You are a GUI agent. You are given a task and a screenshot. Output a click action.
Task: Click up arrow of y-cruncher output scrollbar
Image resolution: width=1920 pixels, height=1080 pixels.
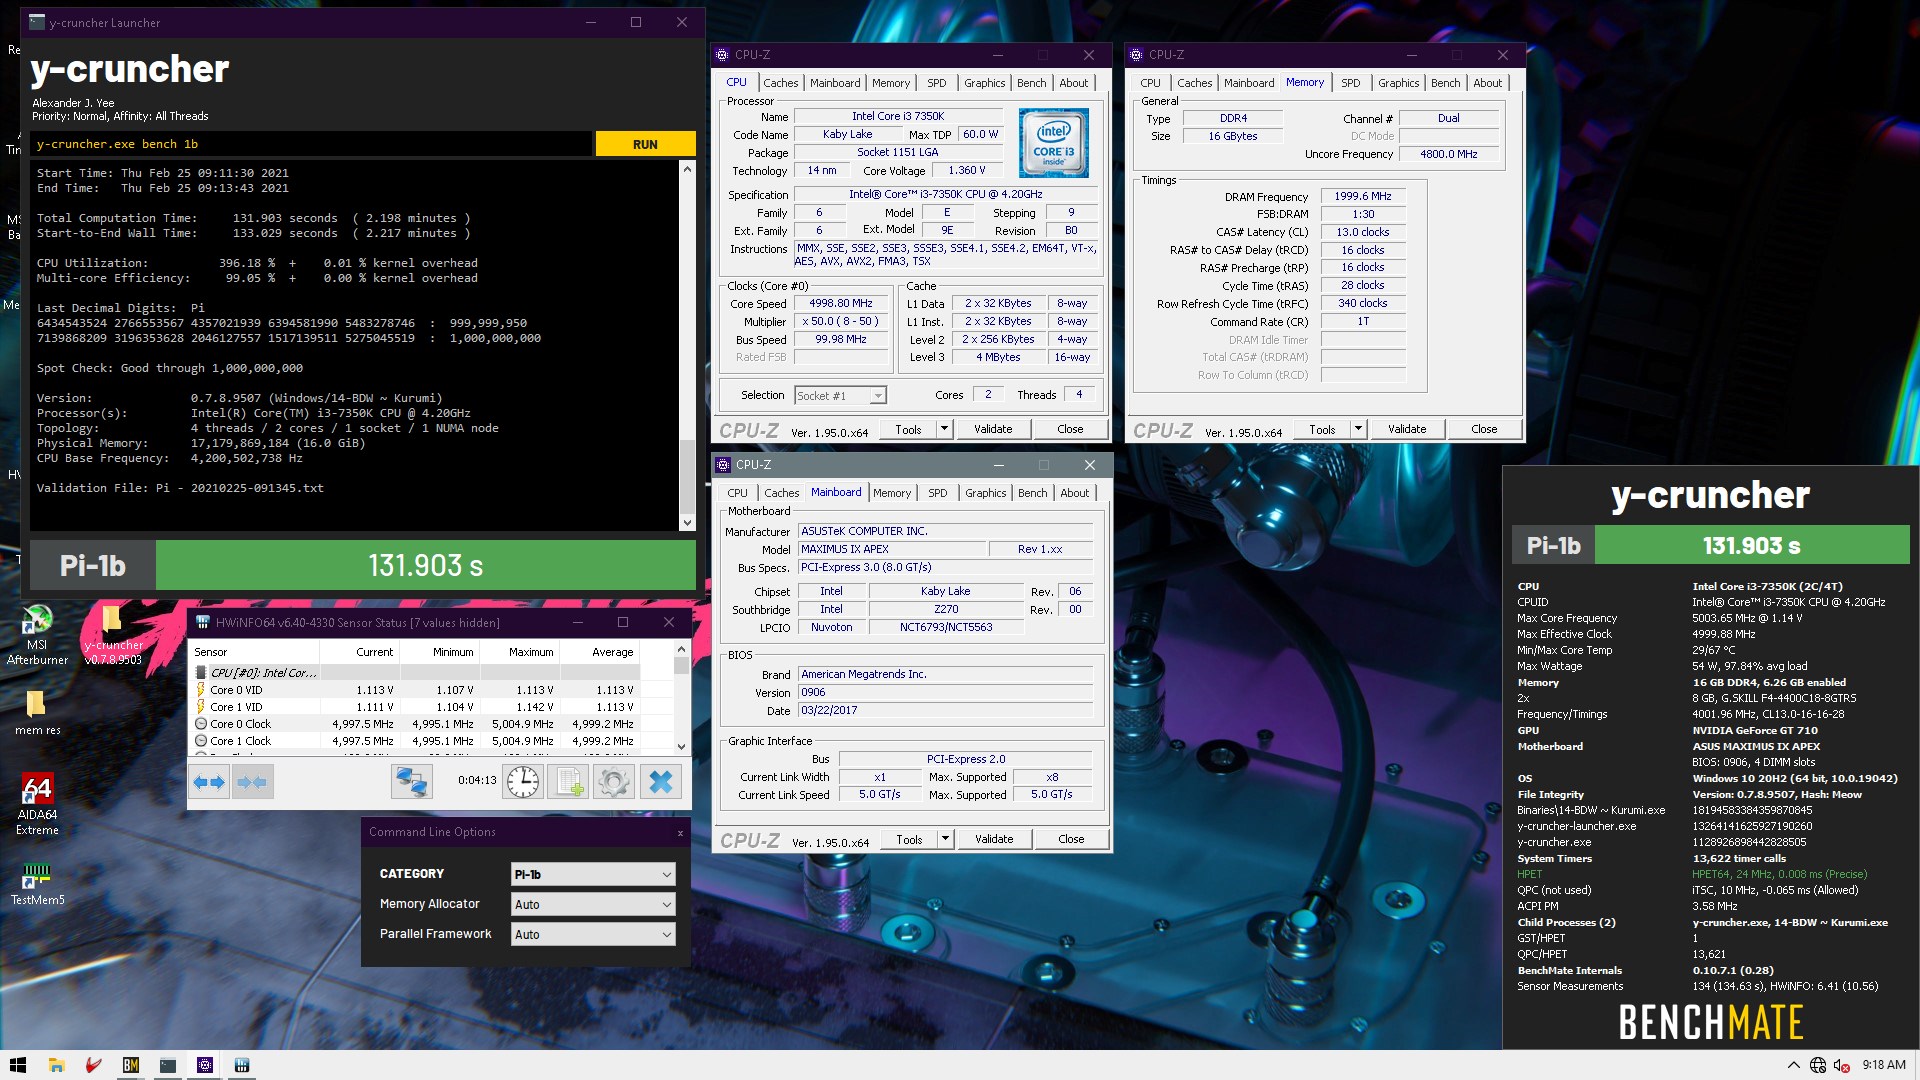point(687,169)
